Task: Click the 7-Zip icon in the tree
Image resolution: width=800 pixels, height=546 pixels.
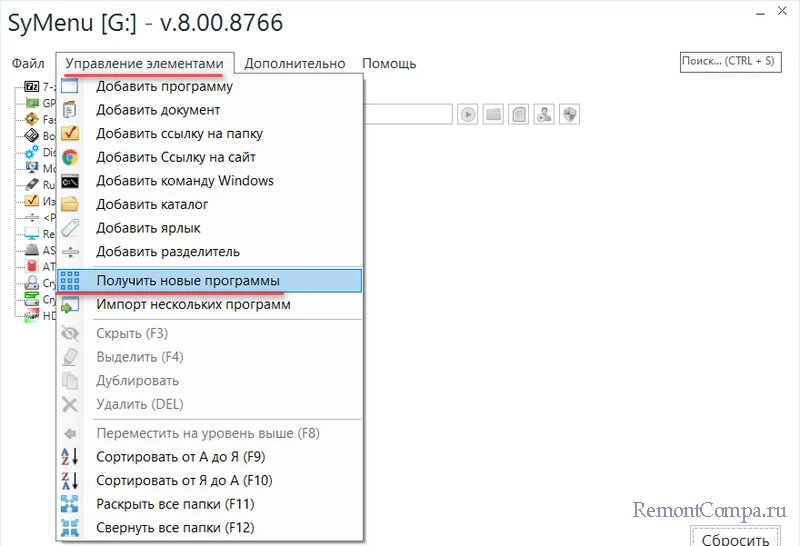Action: coord(32,87)
